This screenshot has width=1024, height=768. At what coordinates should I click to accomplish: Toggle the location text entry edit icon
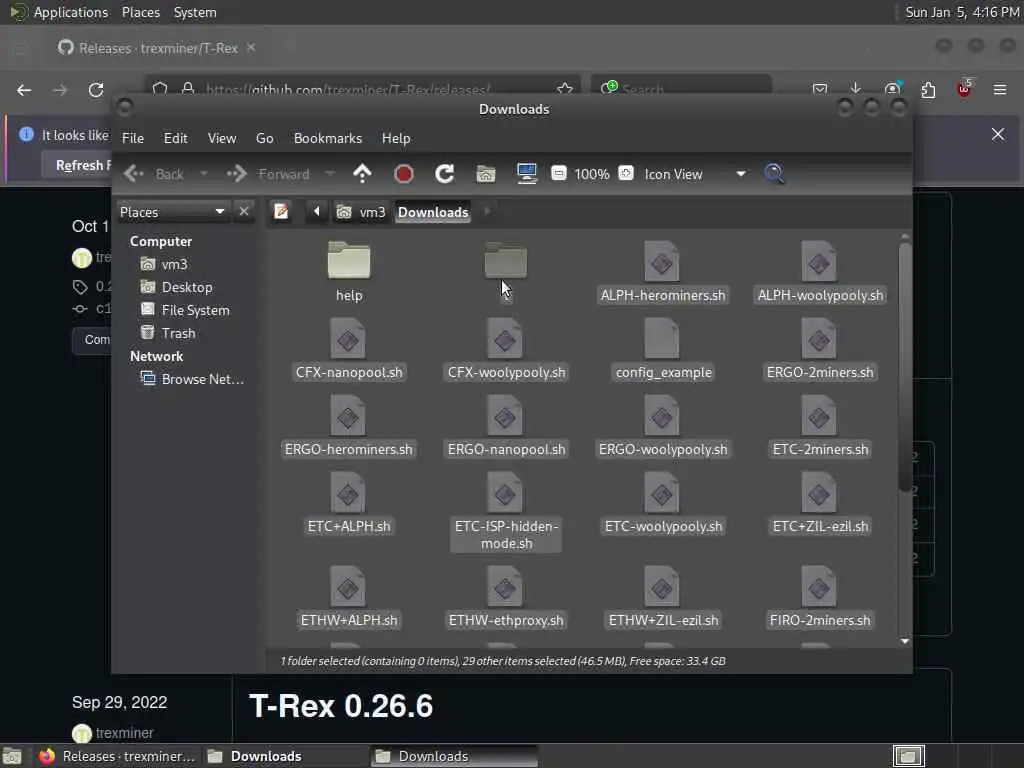pyautogui.click(x=281, y=212)
